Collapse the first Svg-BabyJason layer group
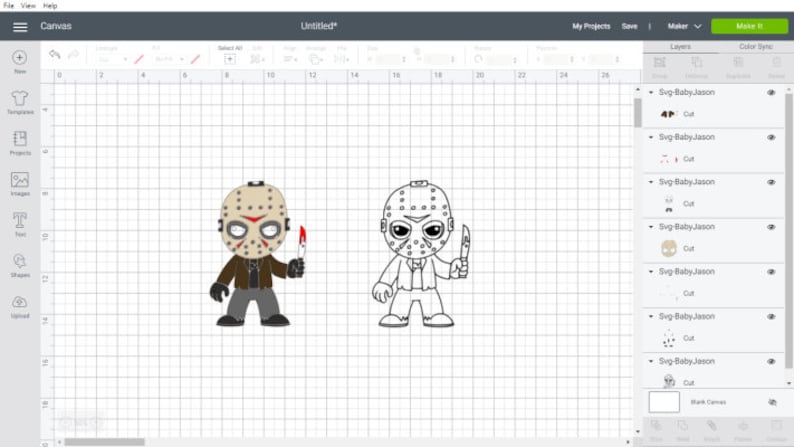The image size is (794, 447). (651, 93)
